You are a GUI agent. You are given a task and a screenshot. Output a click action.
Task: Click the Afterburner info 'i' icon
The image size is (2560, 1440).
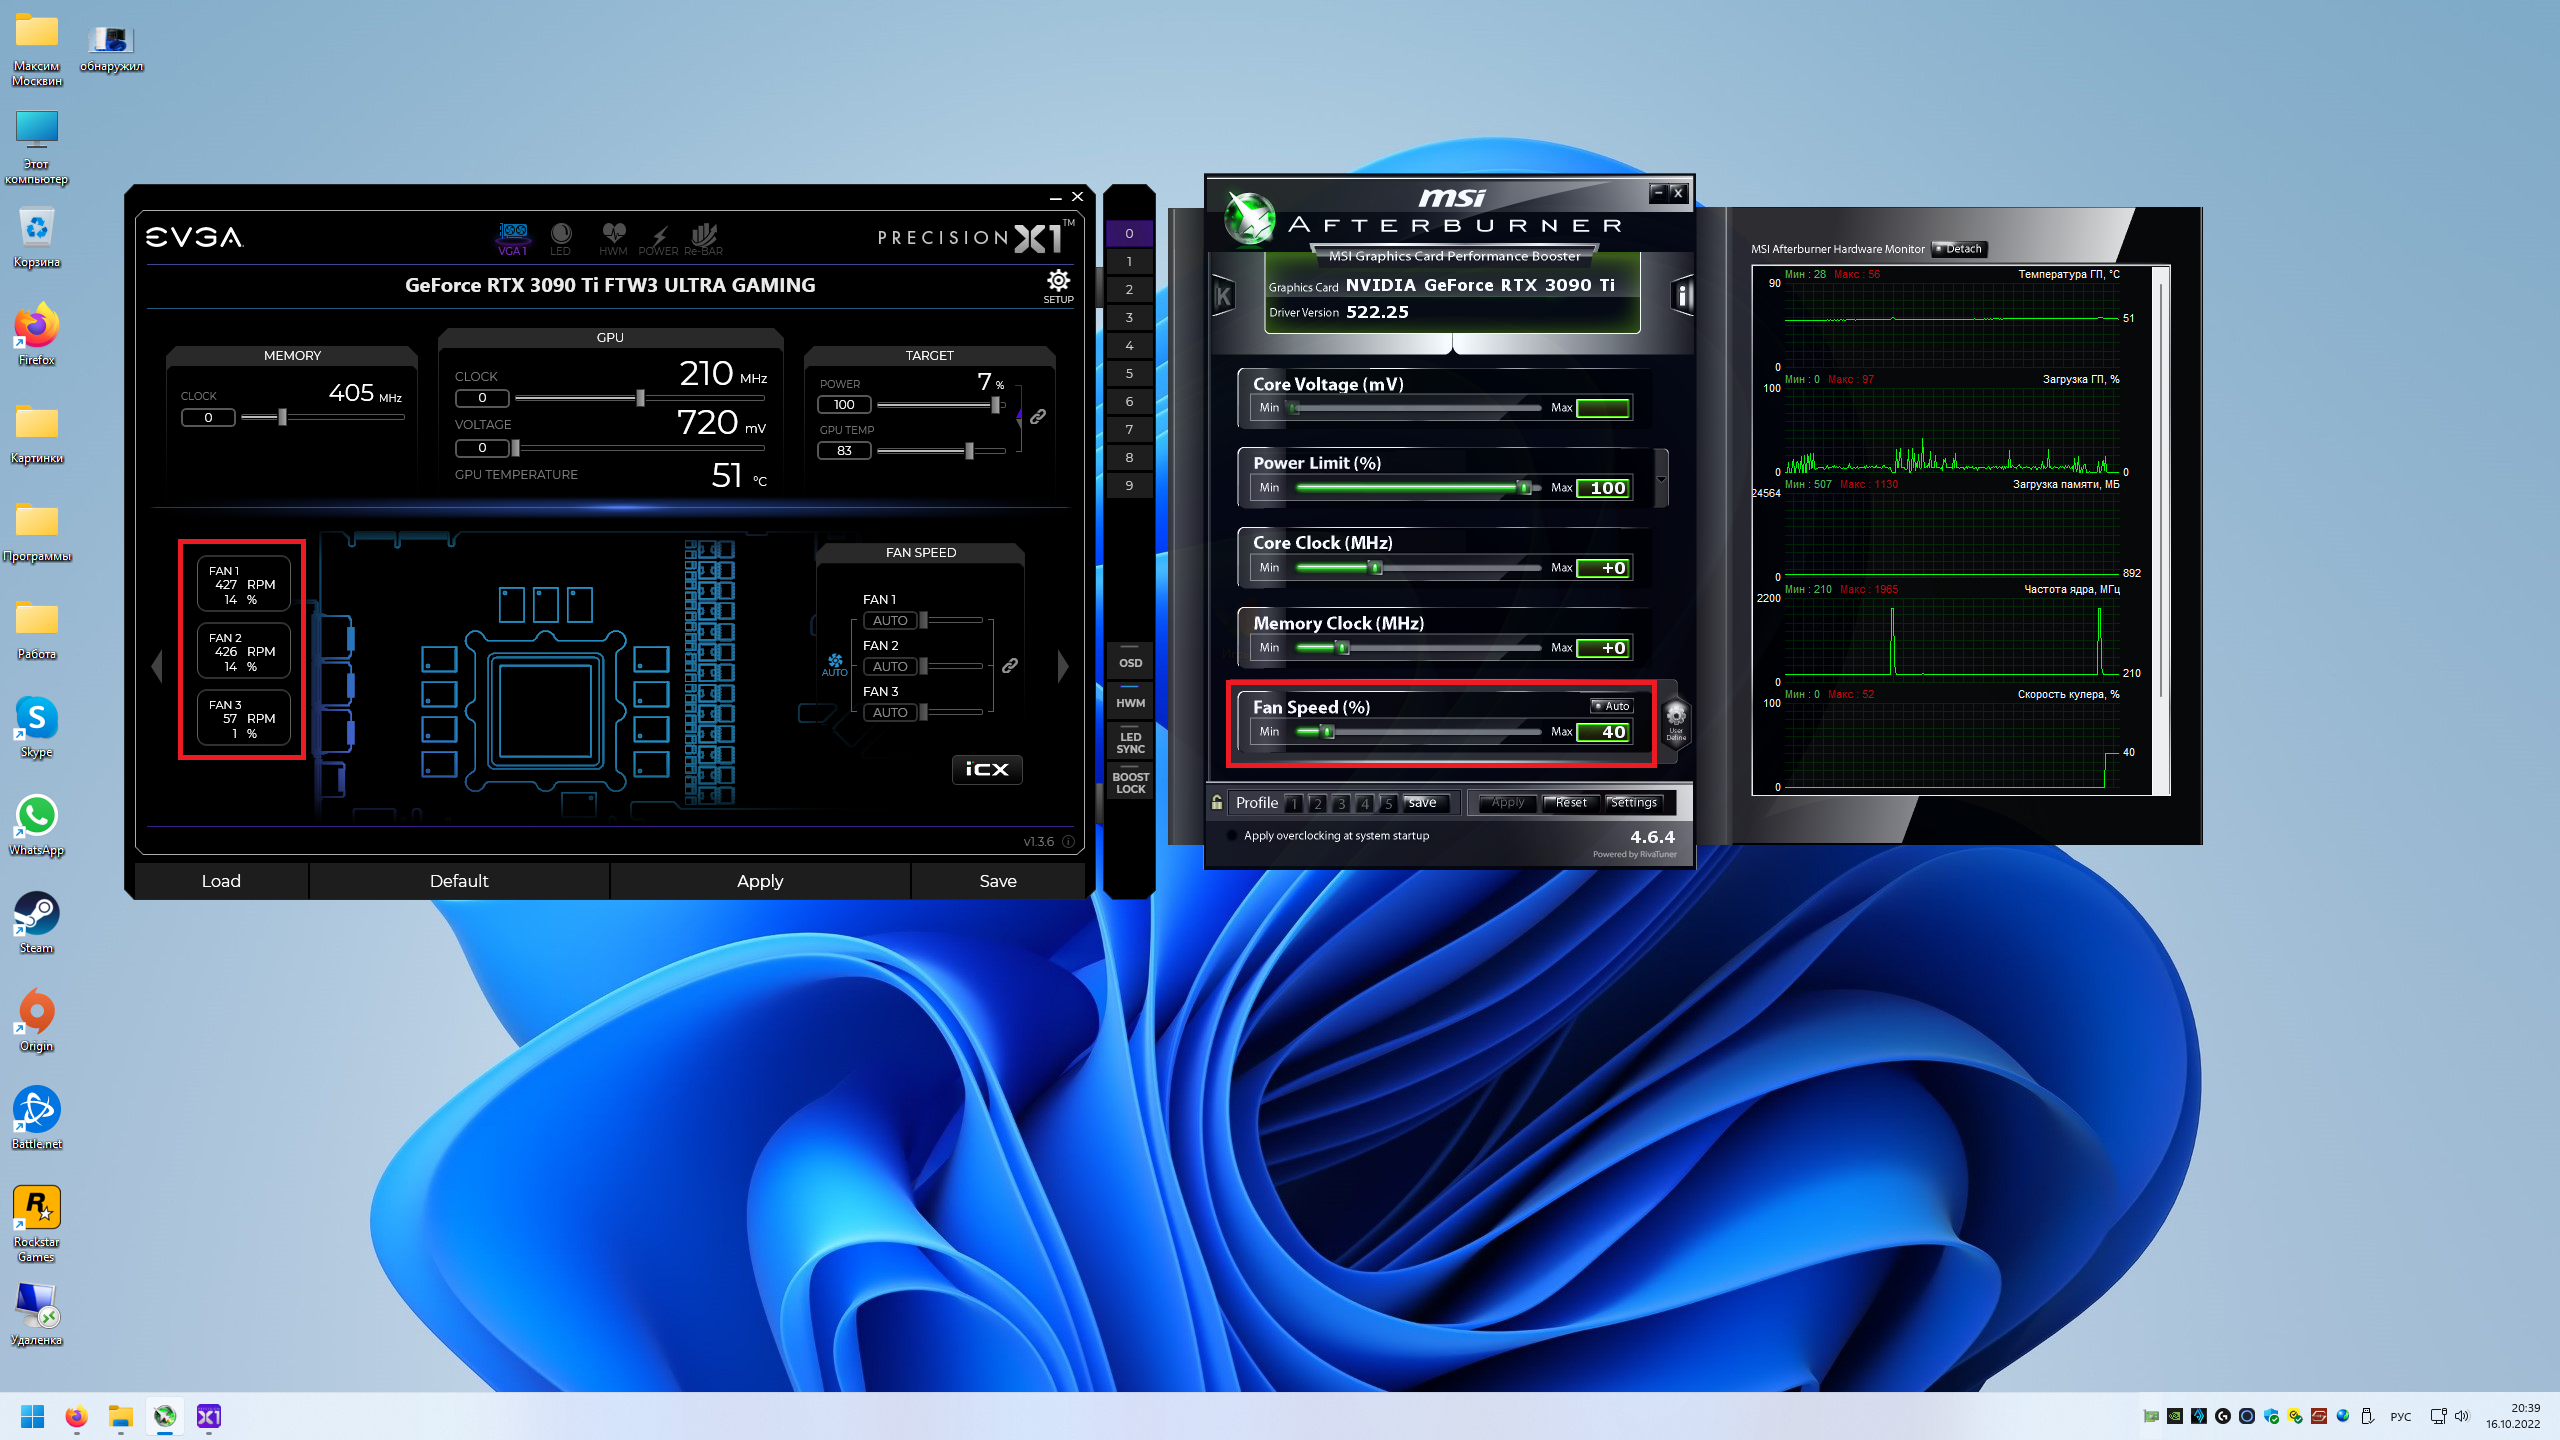[x=1682, y=296]
